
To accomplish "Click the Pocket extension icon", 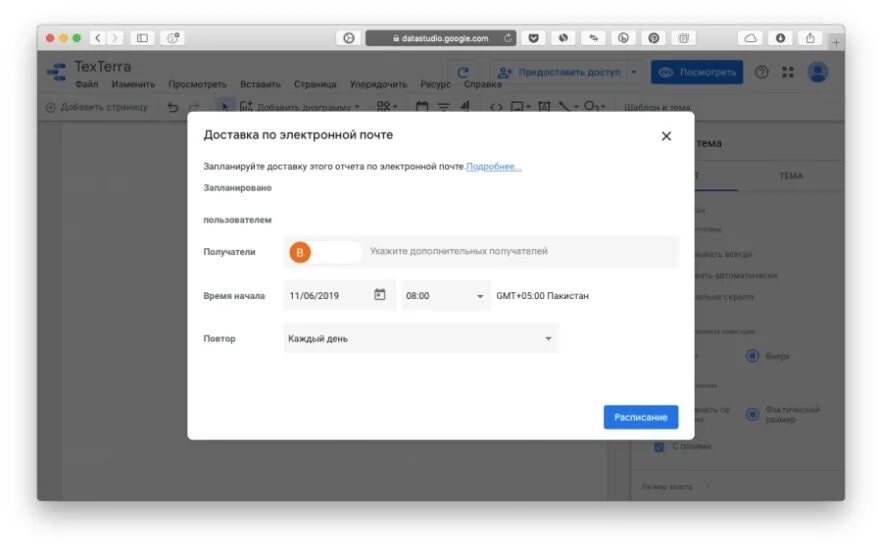I will click(533, 38).
